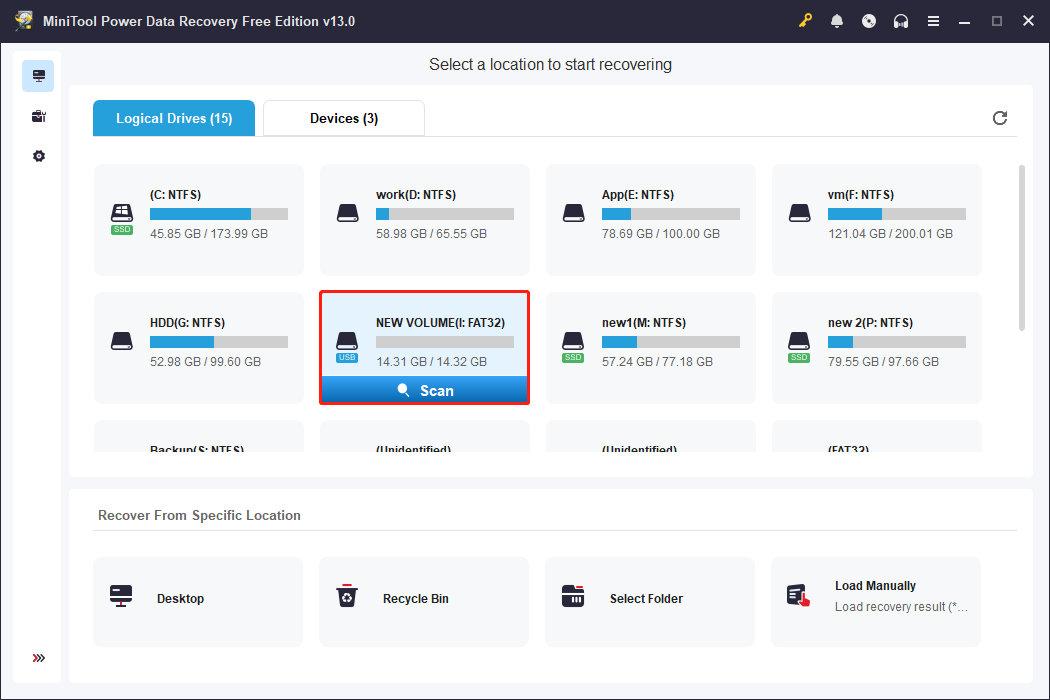Click vm(F:) usage bar
This screenshot has height=700, width=1050.
click(x=897, y=214)
